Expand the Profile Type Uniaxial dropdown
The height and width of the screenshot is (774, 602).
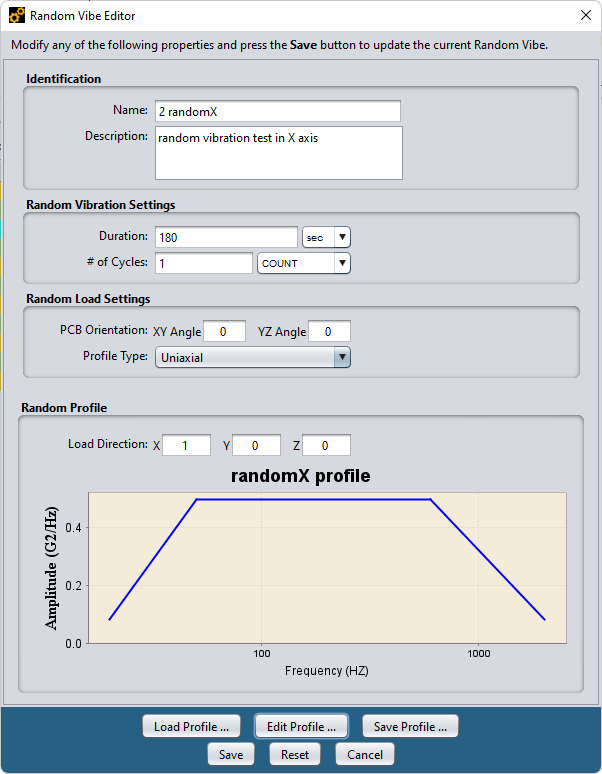252,357
